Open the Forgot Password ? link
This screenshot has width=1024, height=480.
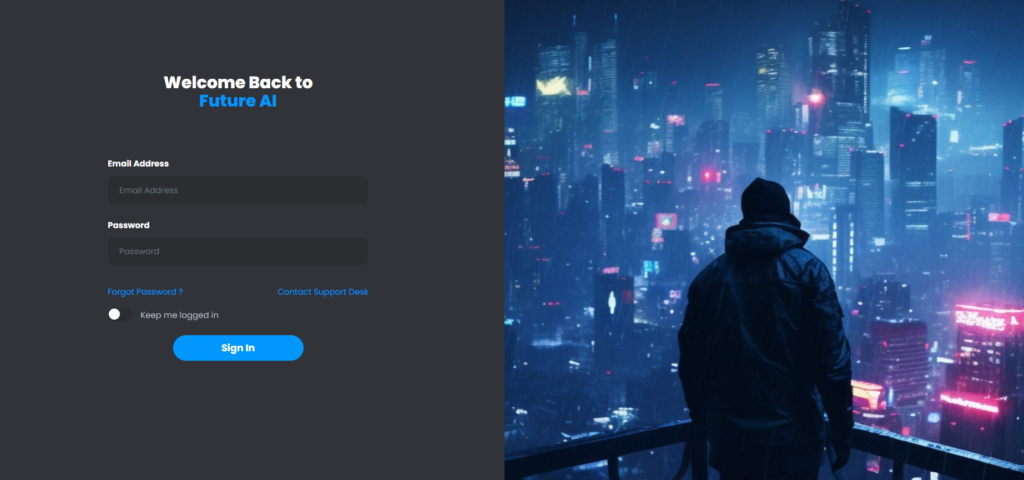tap(145, 292)
